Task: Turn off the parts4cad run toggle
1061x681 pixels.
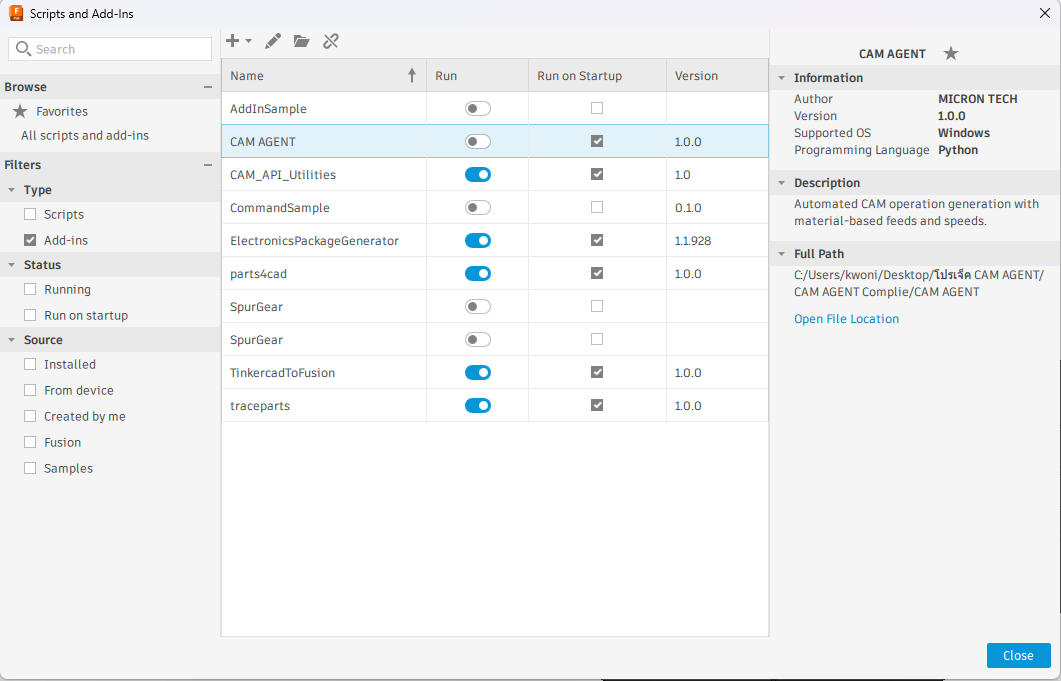Action: pyautogui.click(x=478, y=274)
